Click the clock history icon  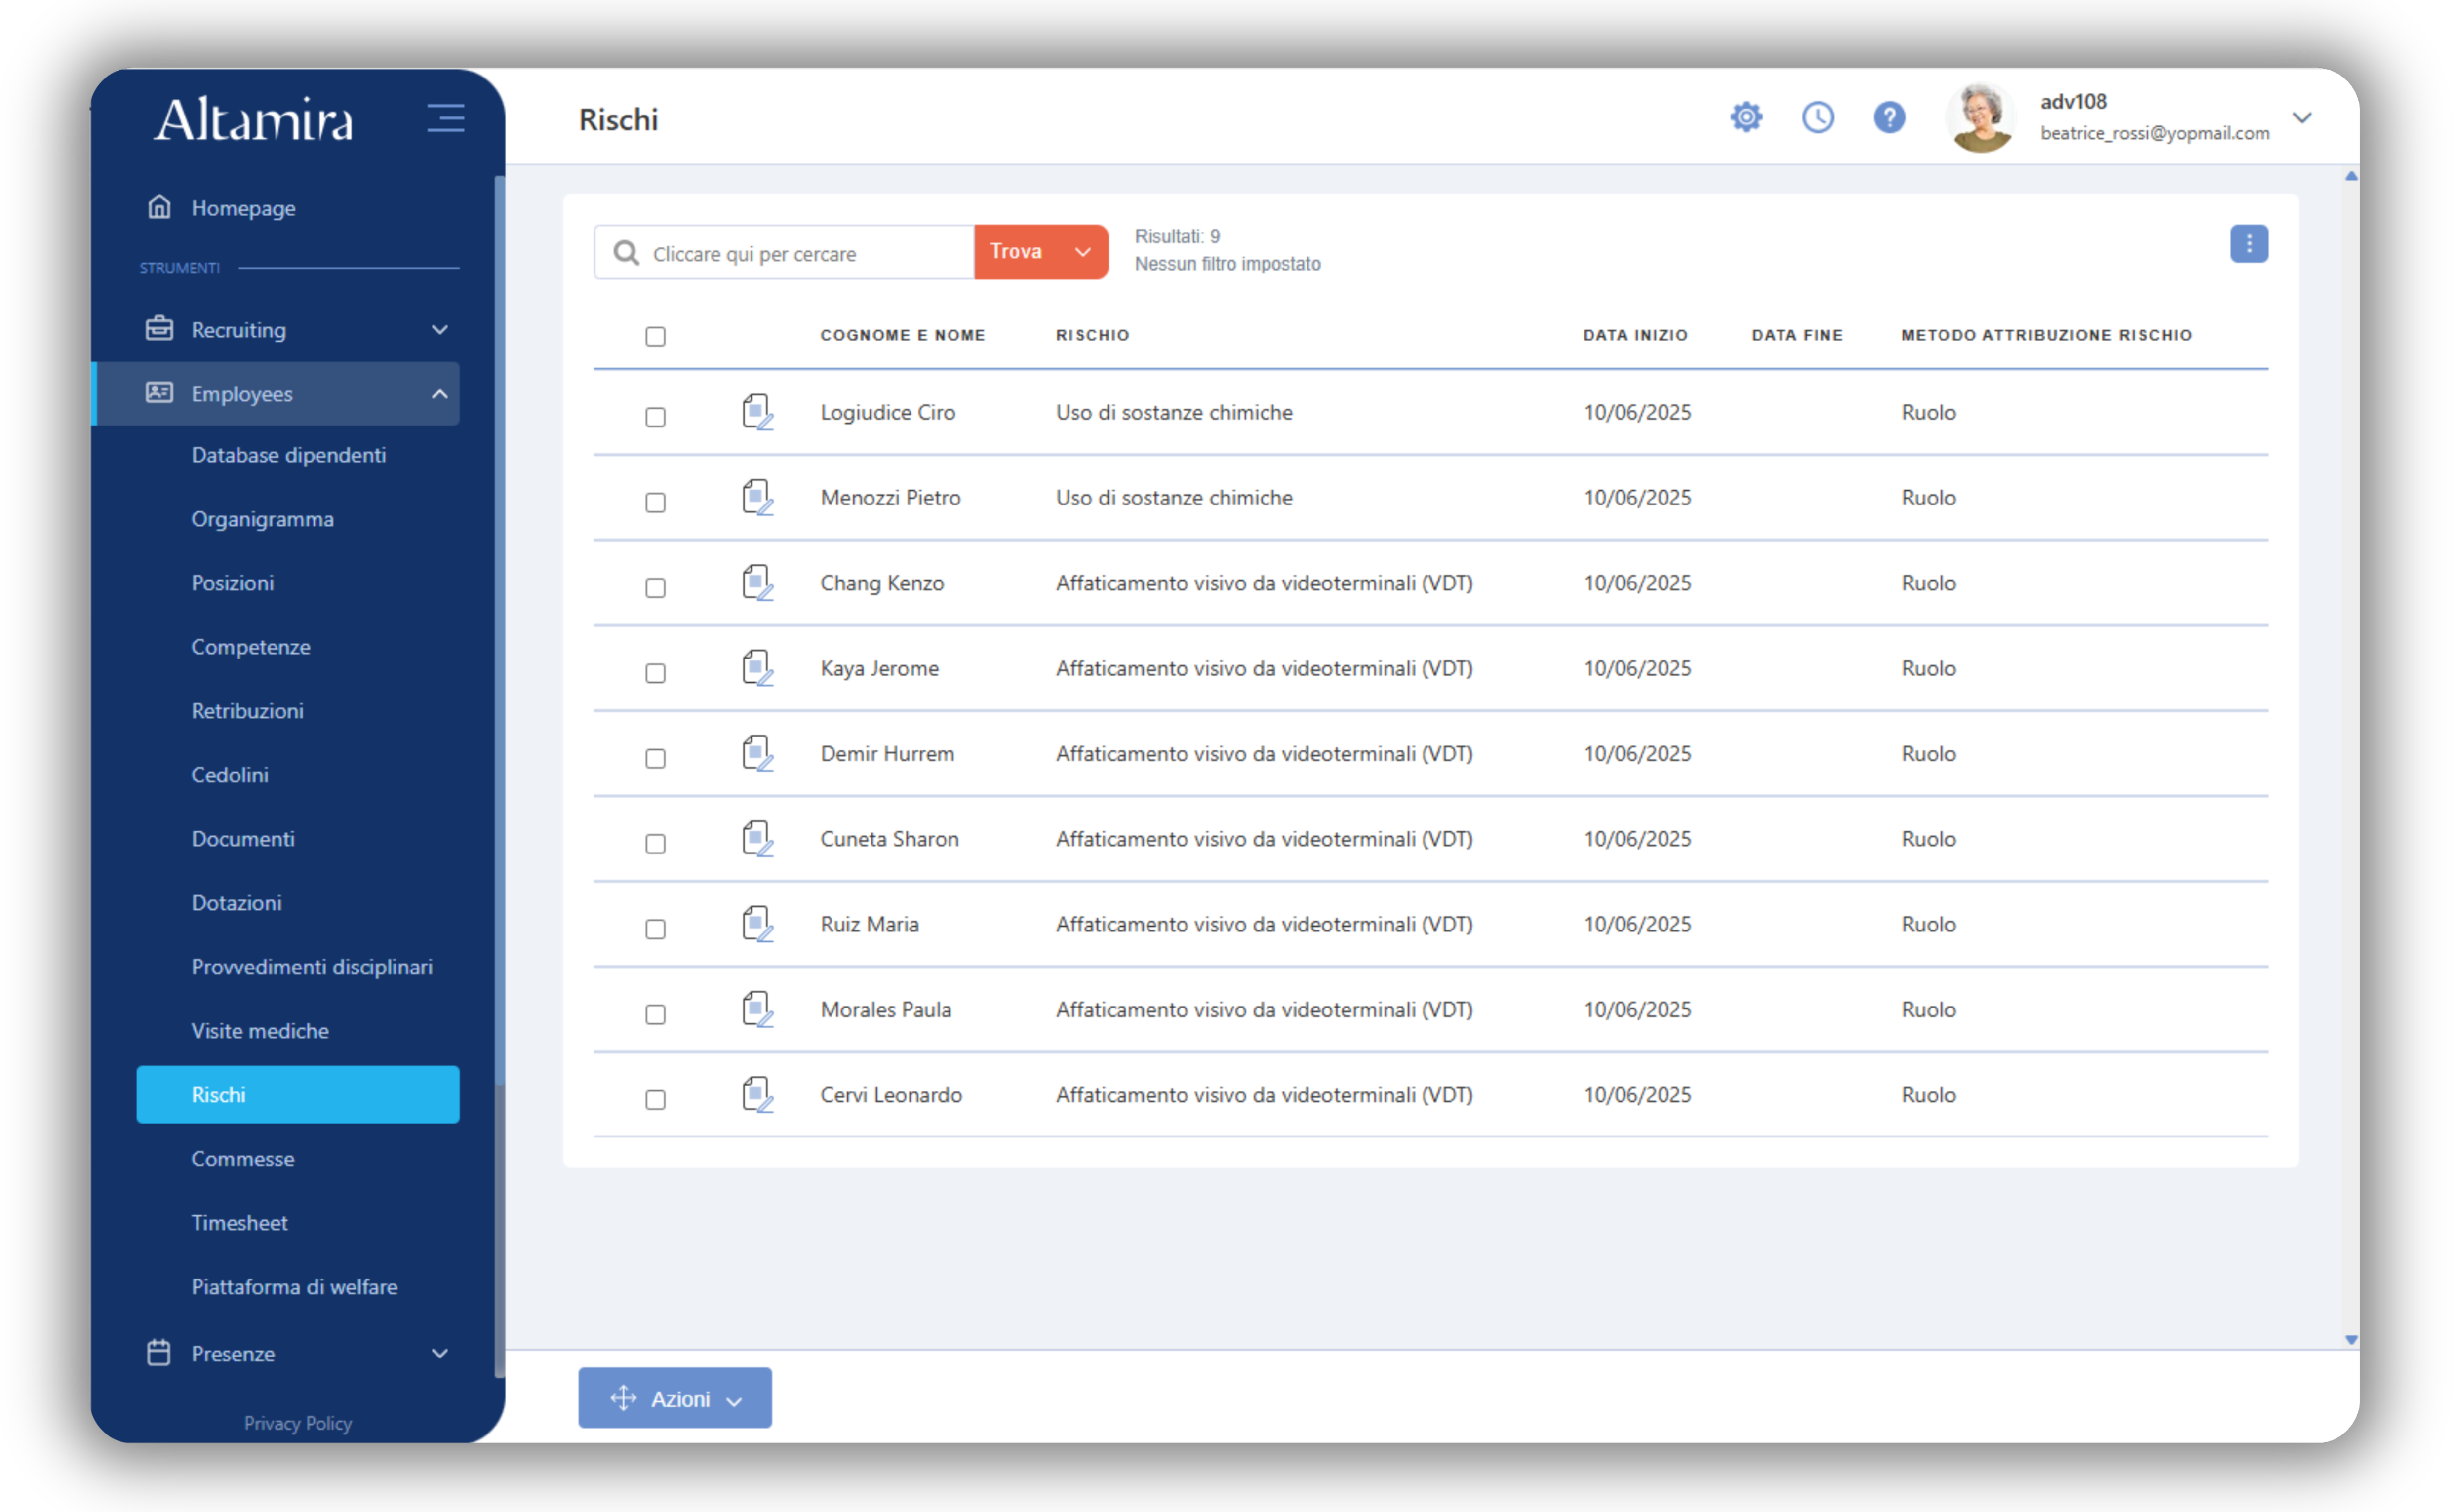pyautogui.click(x=1817, y=118)
